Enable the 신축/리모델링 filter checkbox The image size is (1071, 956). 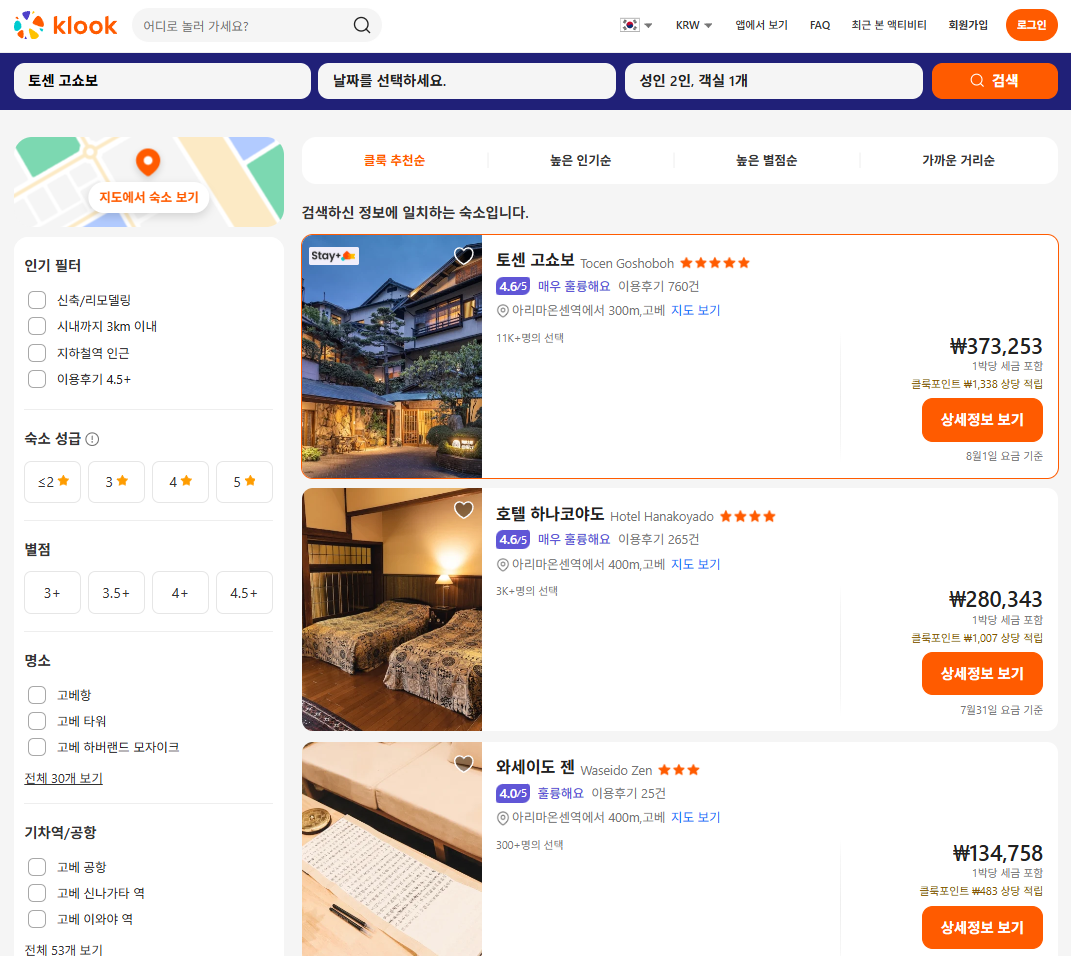pyautogui.click(x=37, y=300)
